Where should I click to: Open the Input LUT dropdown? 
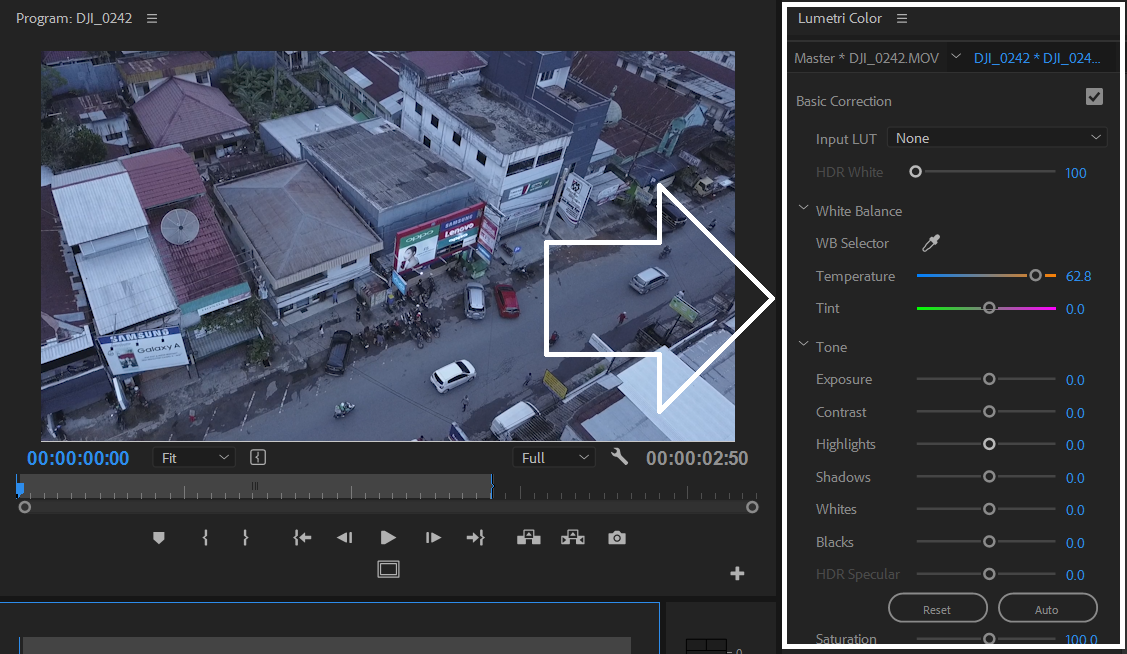[996, 137]
